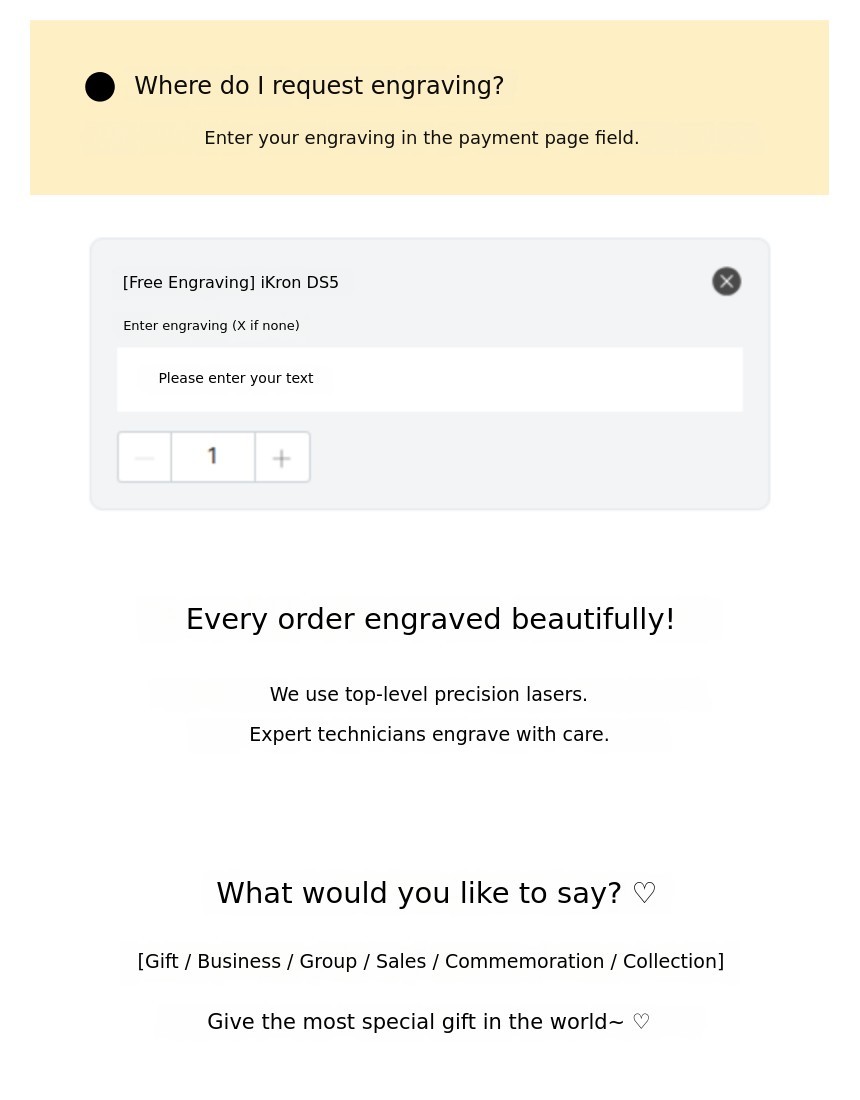Click the quantity number field showing 1
Viewport: 860px width, 1100px height.
213,457
